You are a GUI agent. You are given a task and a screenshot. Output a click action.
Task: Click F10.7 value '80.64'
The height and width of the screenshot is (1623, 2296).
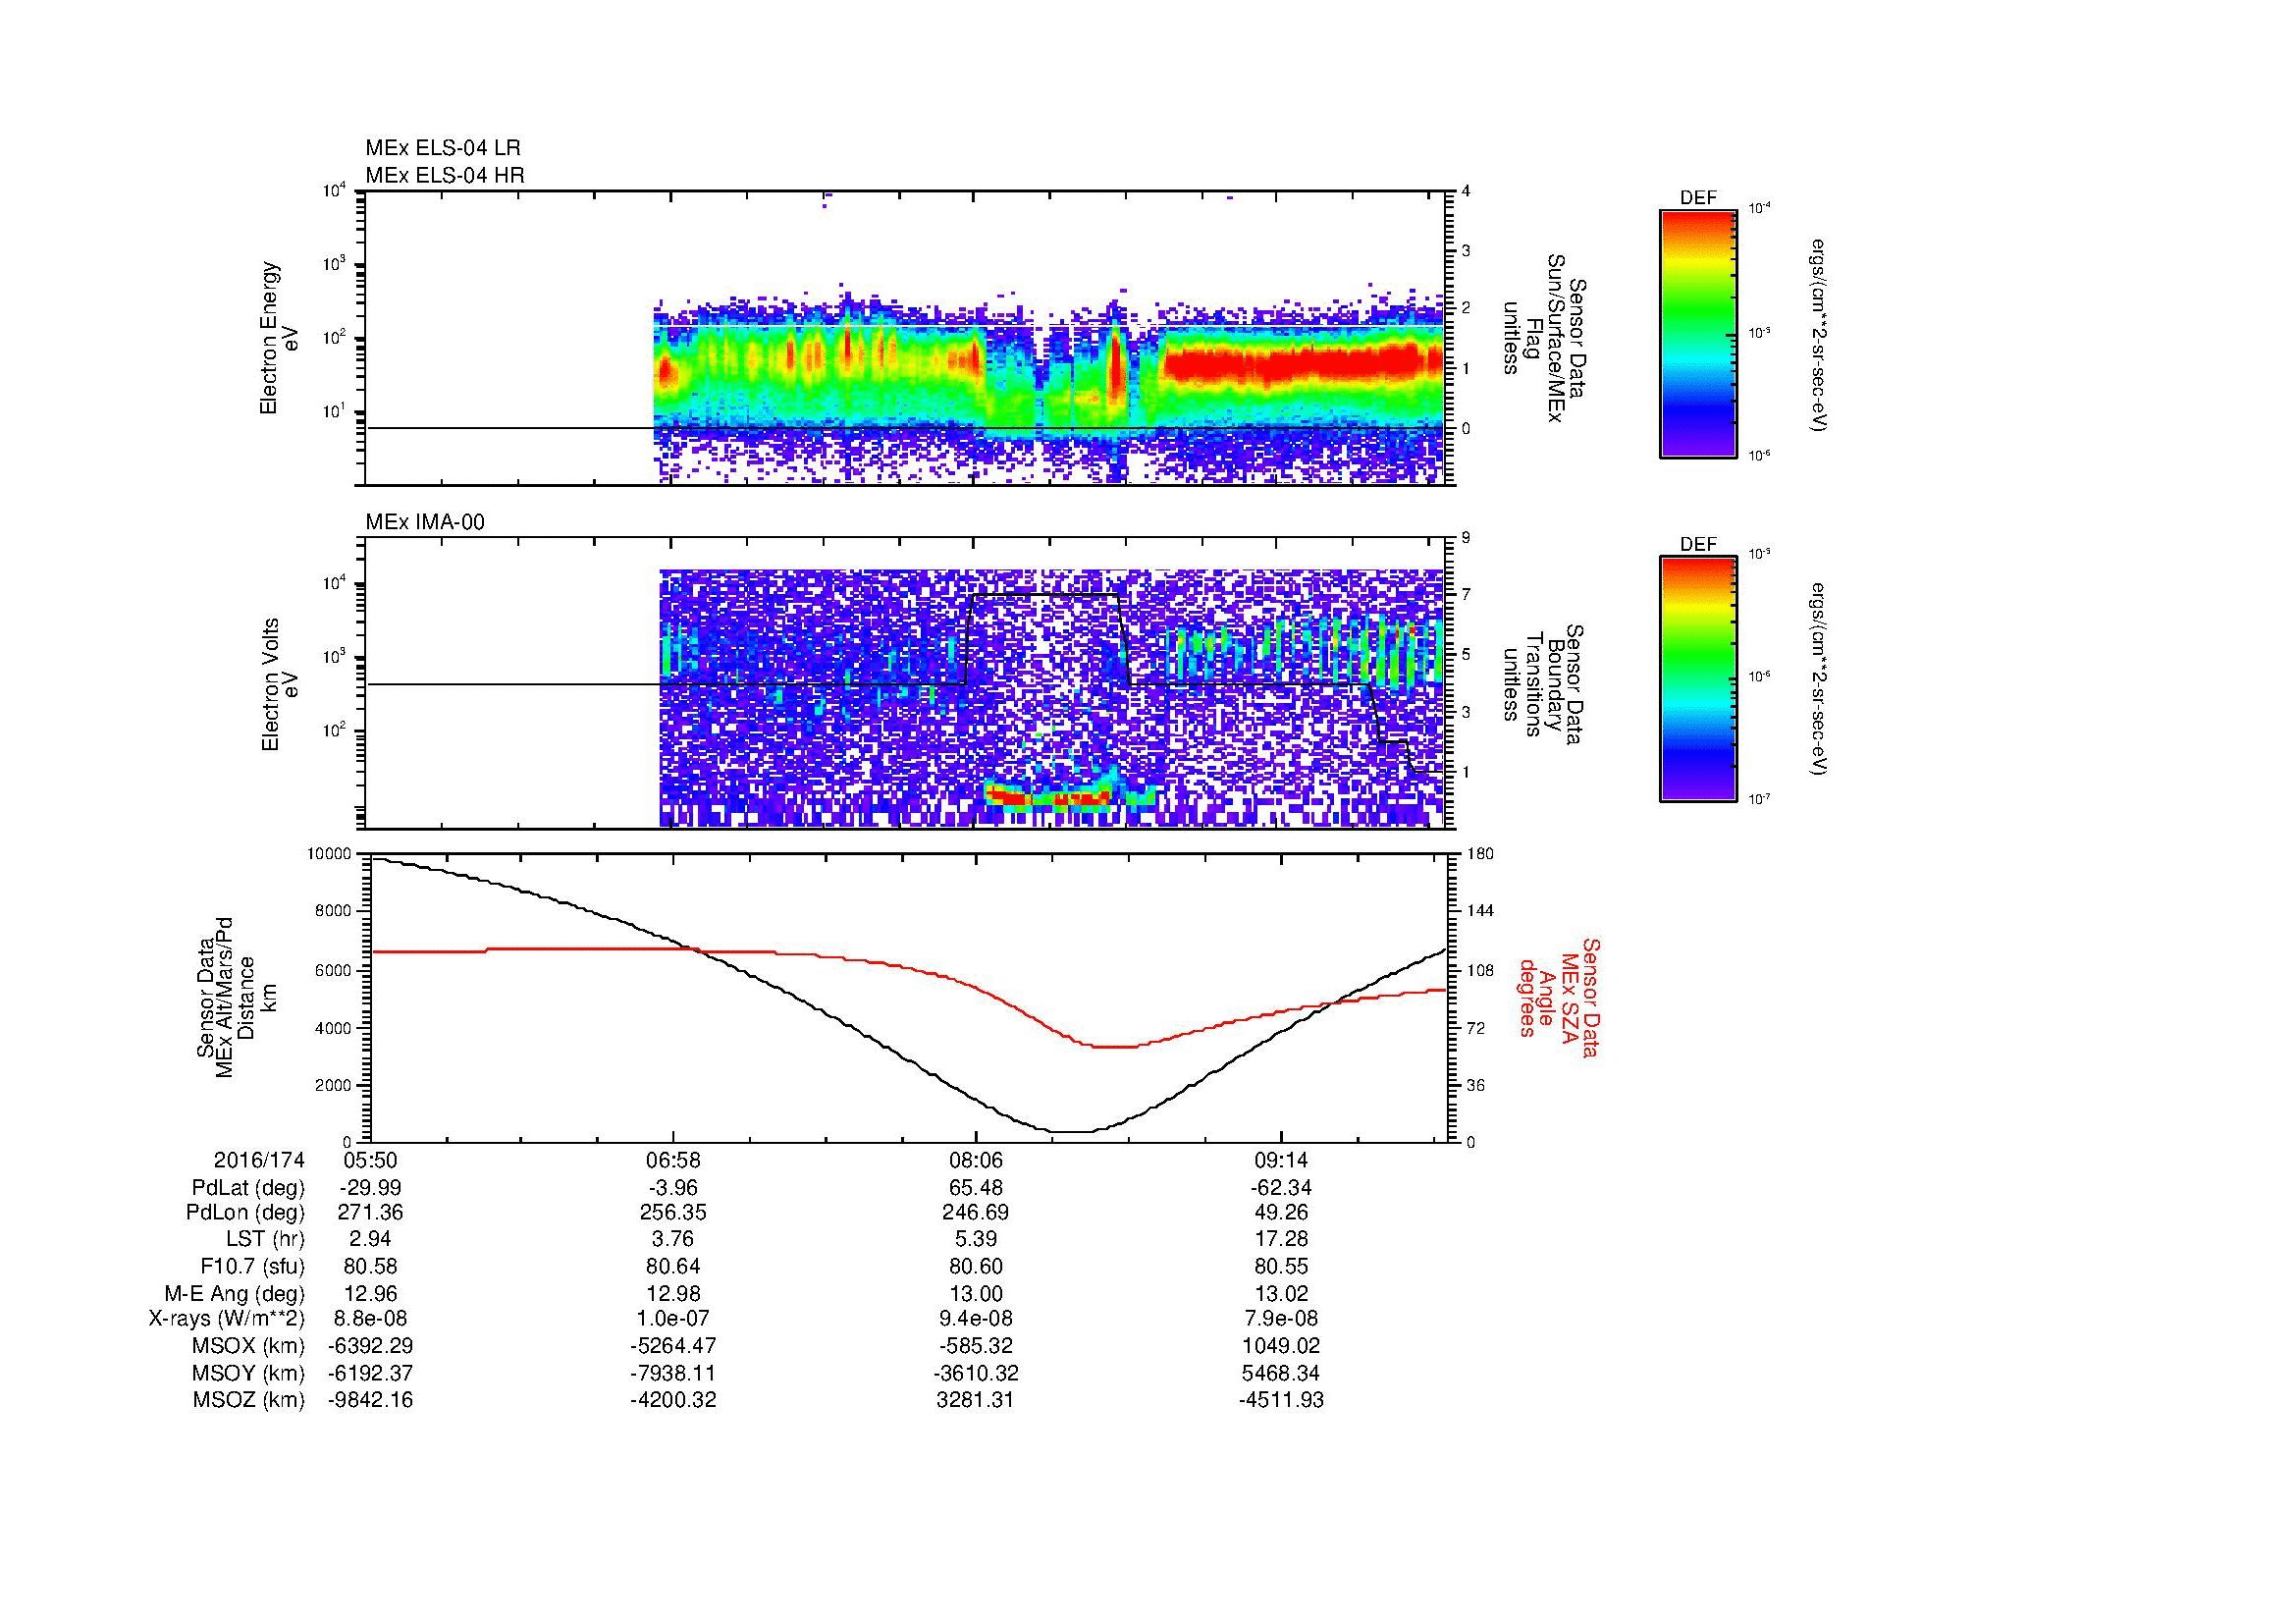click(x=673, y=1266)
